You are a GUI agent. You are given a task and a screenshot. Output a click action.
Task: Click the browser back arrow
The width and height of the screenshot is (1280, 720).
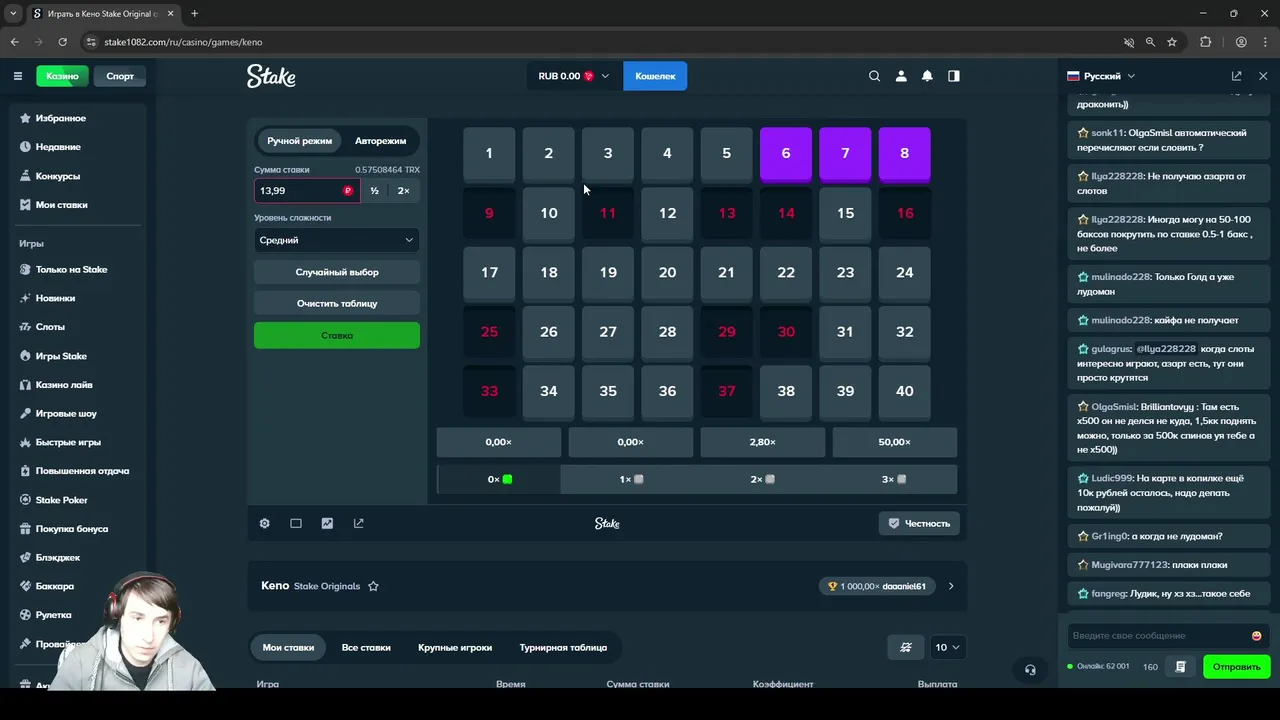tap(15, 42)
